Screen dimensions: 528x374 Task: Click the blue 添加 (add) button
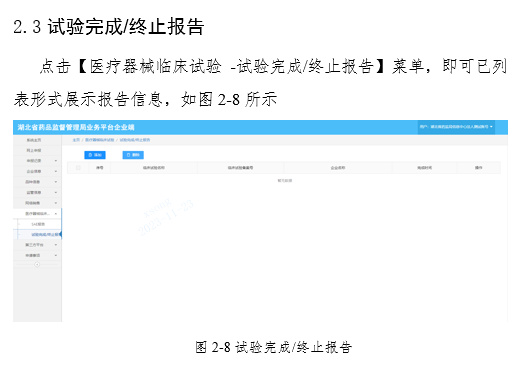95,155
